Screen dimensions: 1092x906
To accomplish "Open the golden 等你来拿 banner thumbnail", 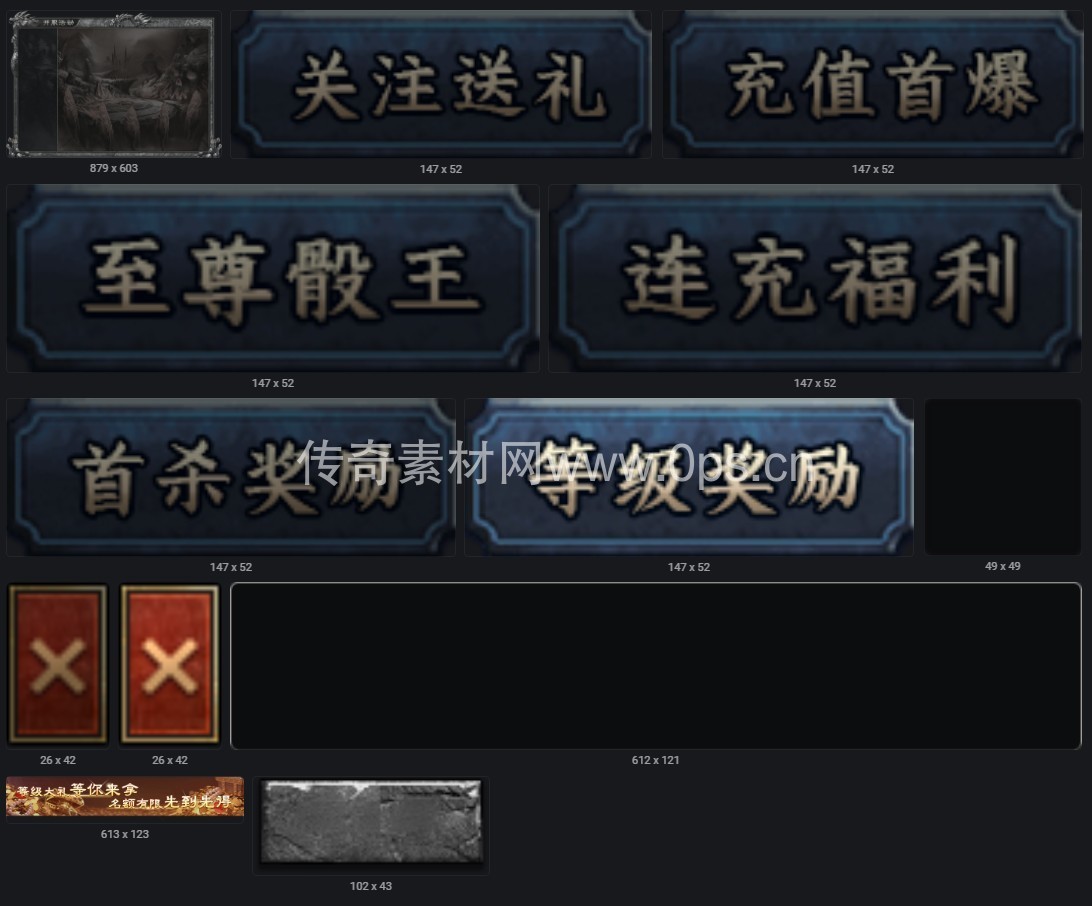I will pyautogui.click(x=125, y=799).
